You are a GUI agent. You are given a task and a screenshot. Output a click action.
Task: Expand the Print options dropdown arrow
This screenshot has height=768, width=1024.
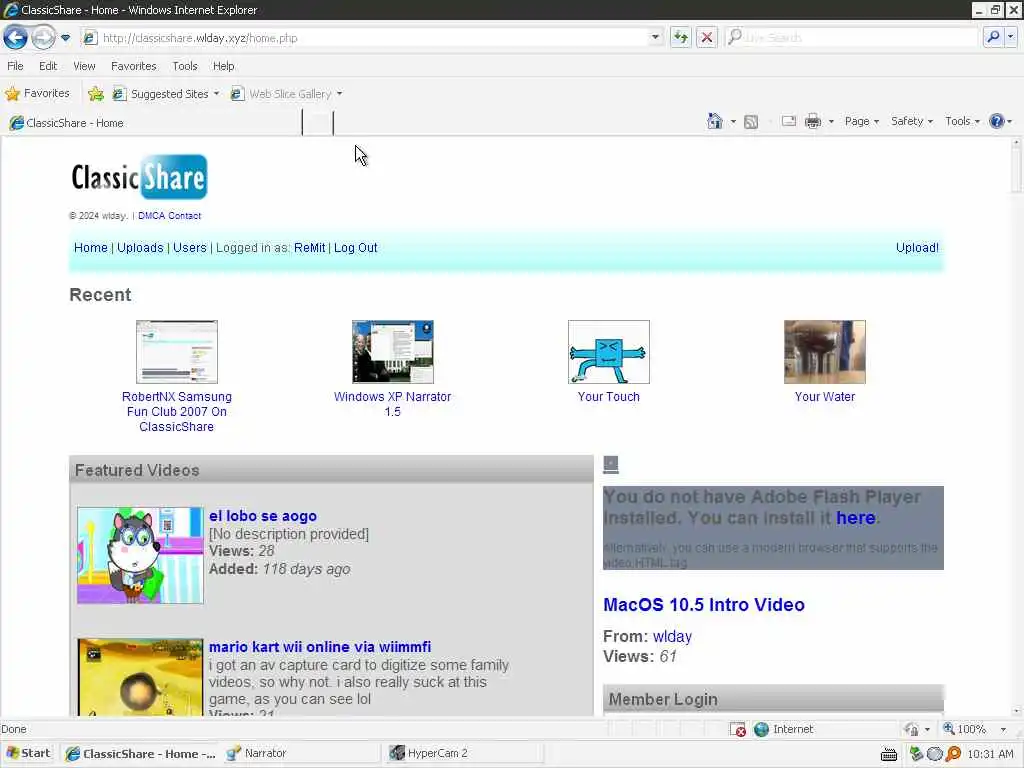coord(831,121)
